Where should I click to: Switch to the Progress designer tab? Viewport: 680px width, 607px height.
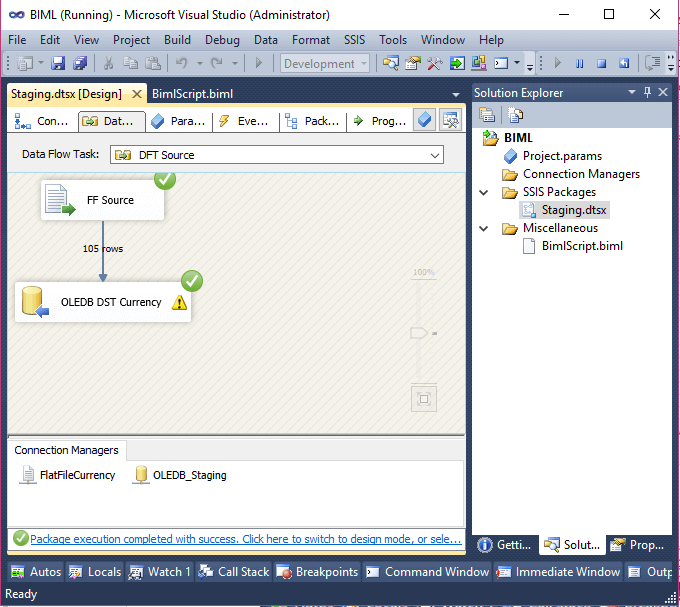tap(379, 121)
